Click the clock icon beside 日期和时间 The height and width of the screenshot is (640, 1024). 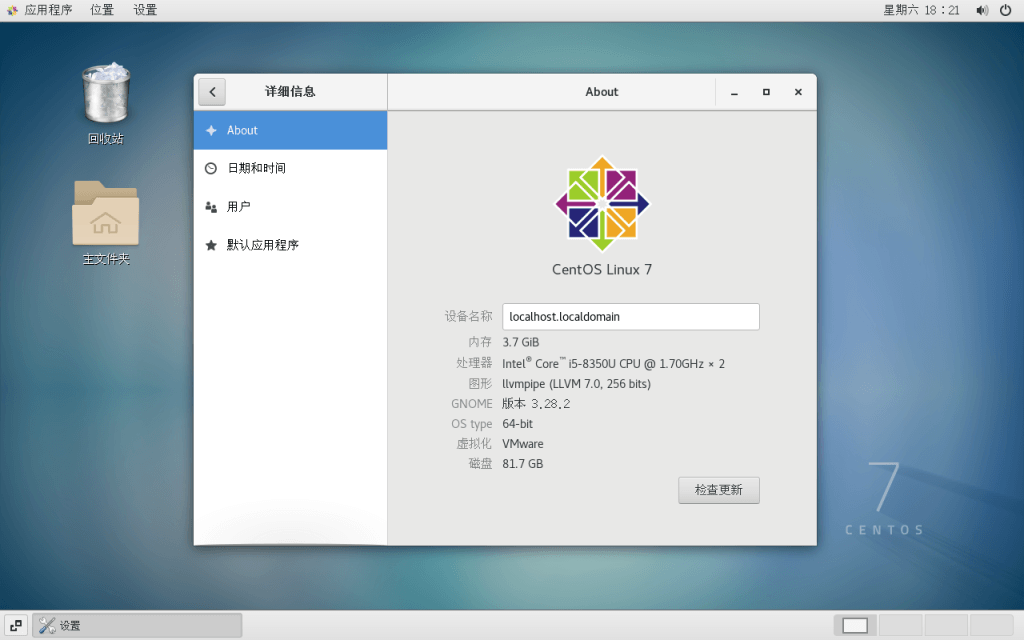tap(211, 168)
